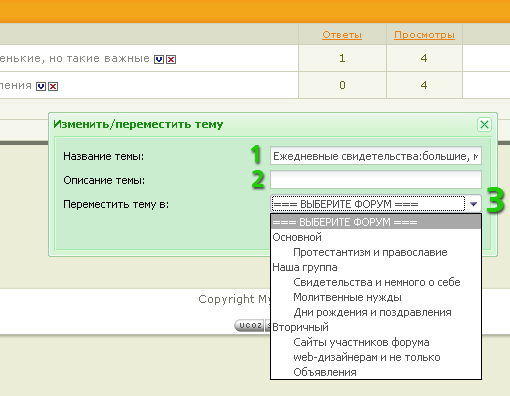Click the 'Название темы:' label

(104, 156)
